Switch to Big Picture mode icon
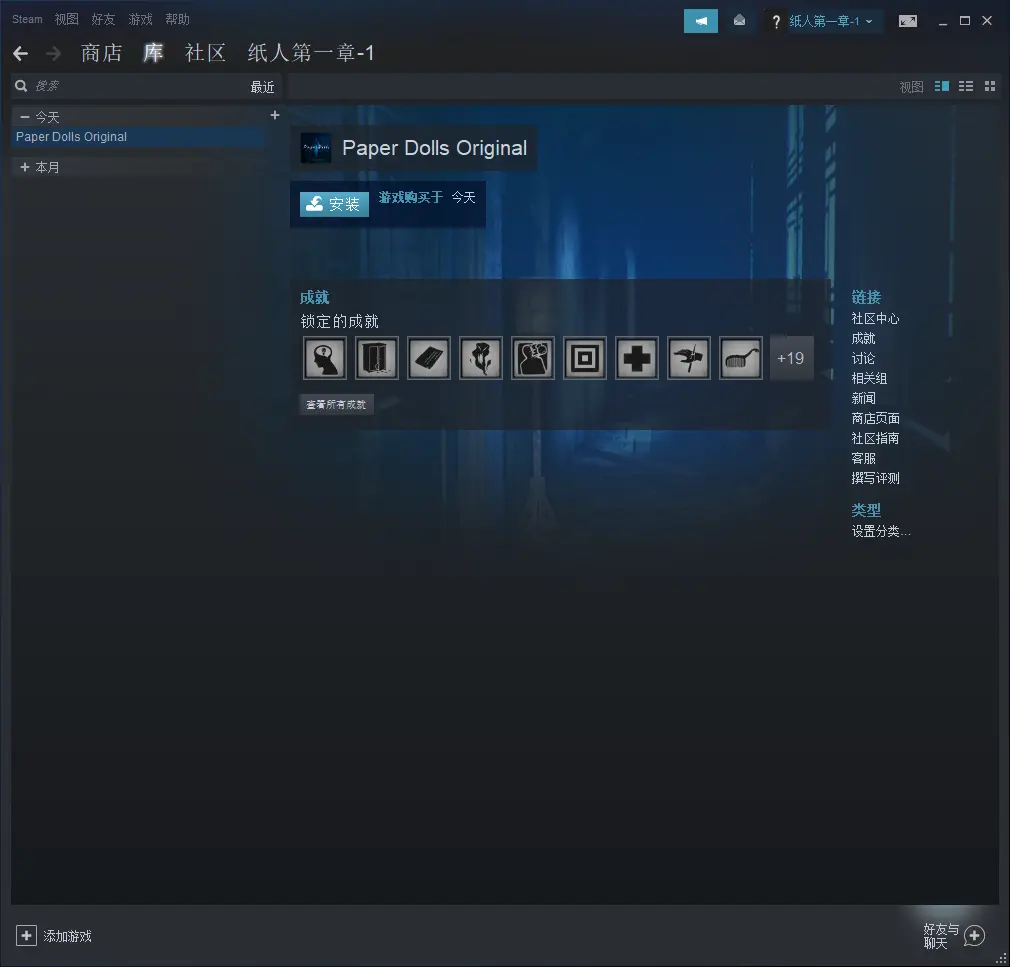Image resolution: width=1010 pixels, height=967 pixels. pyautogui.click(x=908, y=21)
